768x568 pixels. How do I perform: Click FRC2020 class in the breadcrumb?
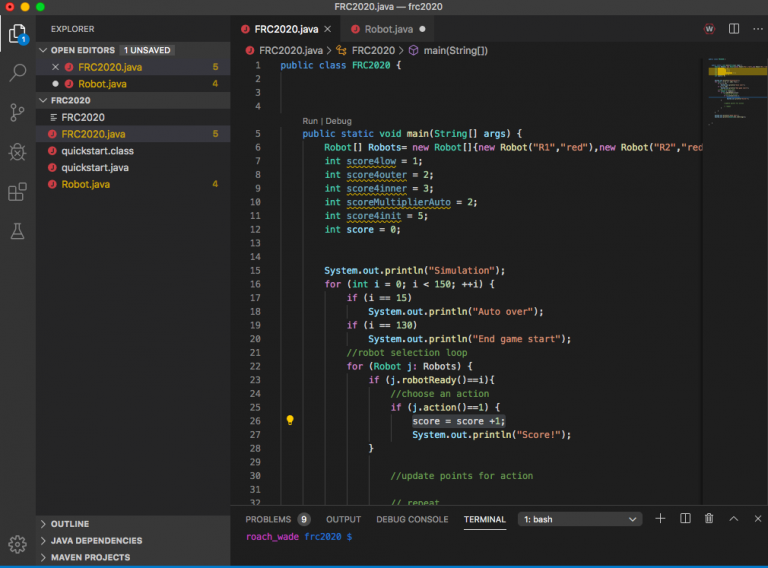coord(373,50)
